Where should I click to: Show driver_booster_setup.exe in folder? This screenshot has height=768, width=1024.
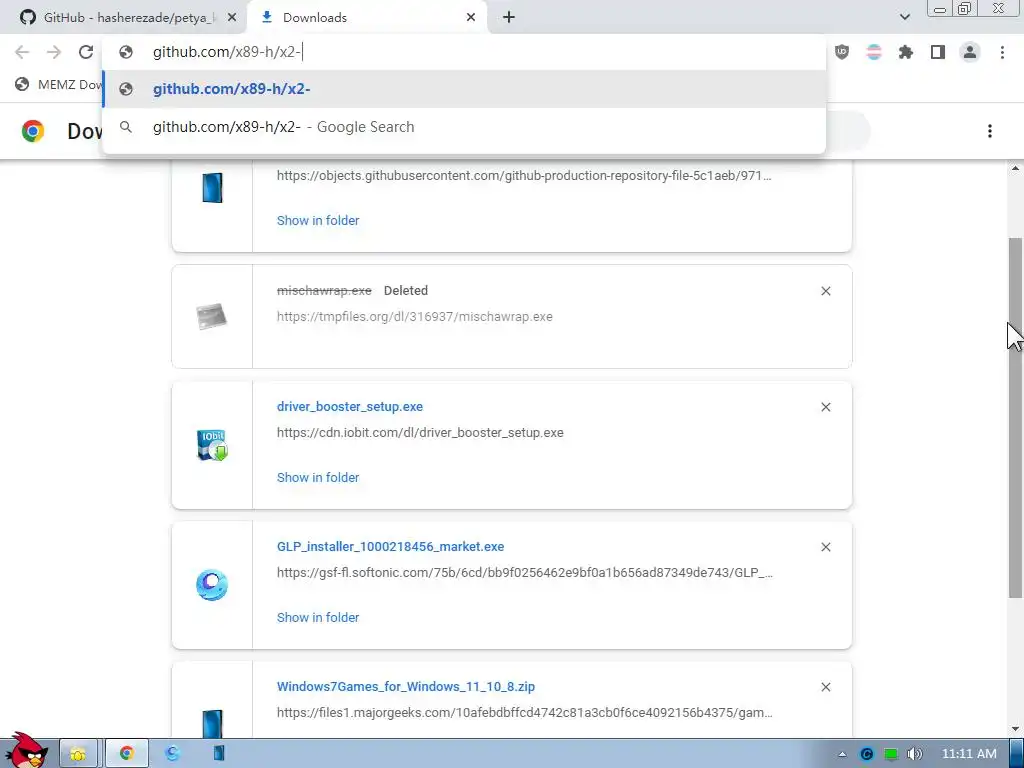(x=318, y=478)
